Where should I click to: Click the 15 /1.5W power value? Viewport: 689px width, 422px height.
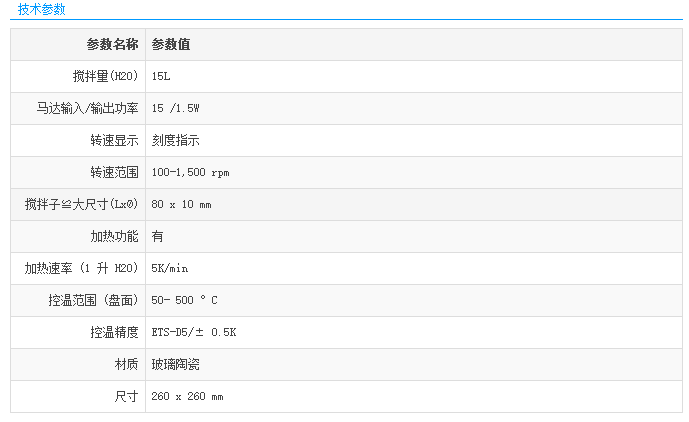coord(182,108)
